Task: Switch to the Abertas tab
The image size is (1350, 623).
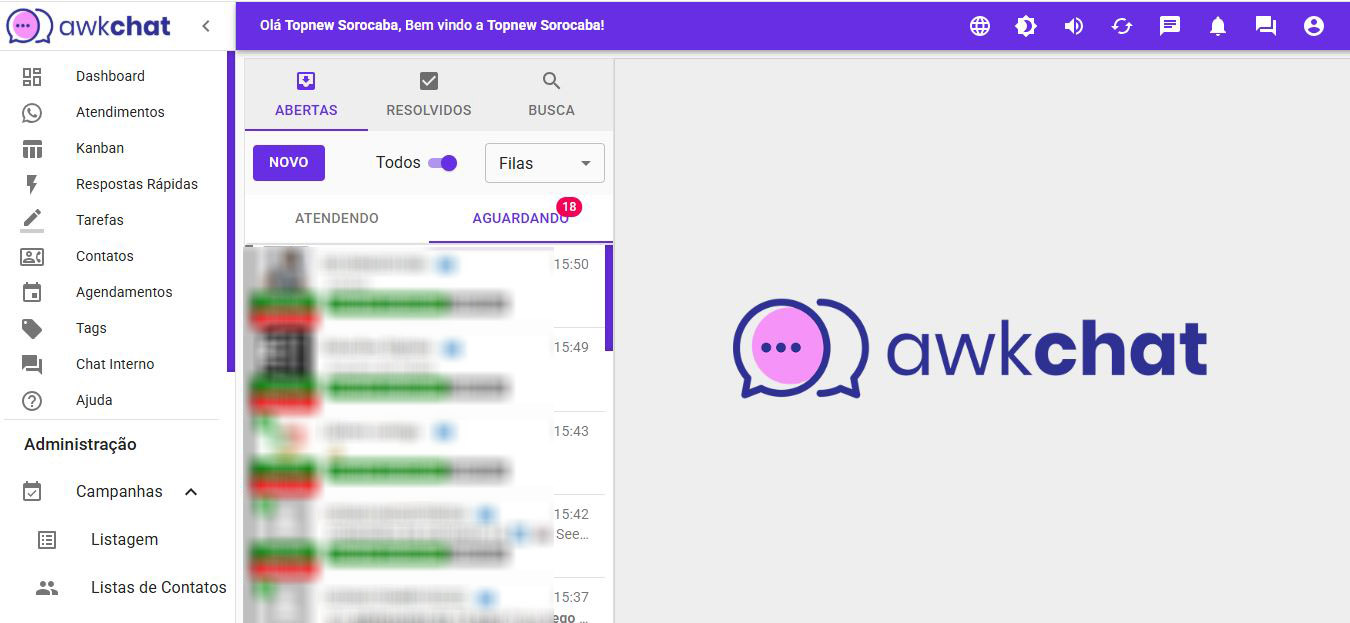Action: 306,95
